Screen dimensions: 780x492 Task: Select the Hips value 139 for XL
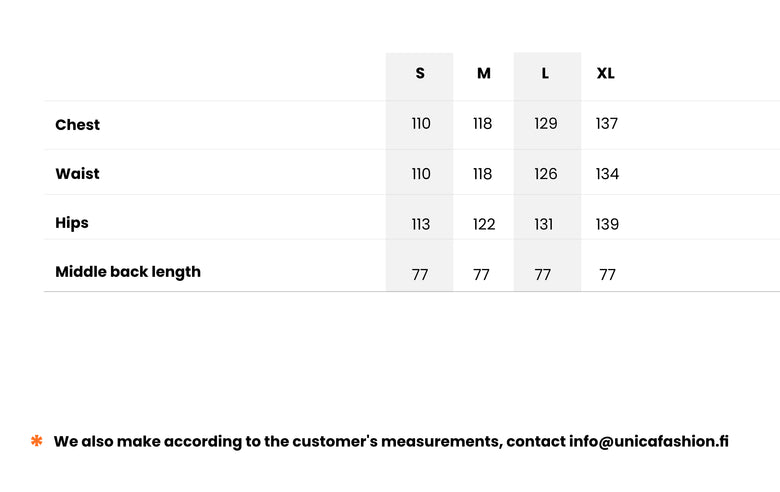tap(607, 224)
